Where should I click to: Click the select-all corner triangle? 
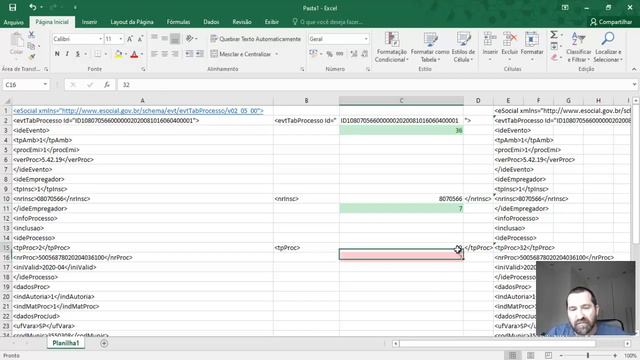(7, 100)
